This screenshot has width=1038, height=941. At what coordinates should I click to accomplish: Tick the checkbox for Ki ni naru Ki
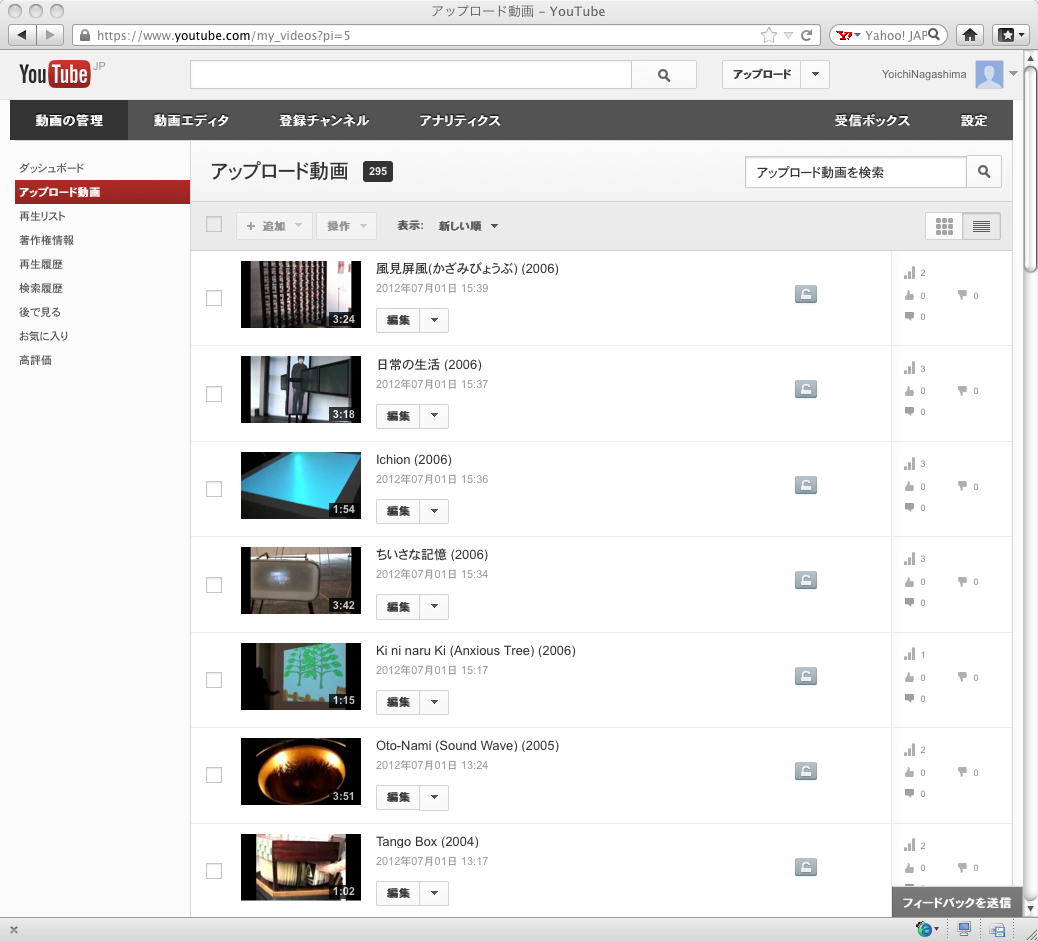214,680
